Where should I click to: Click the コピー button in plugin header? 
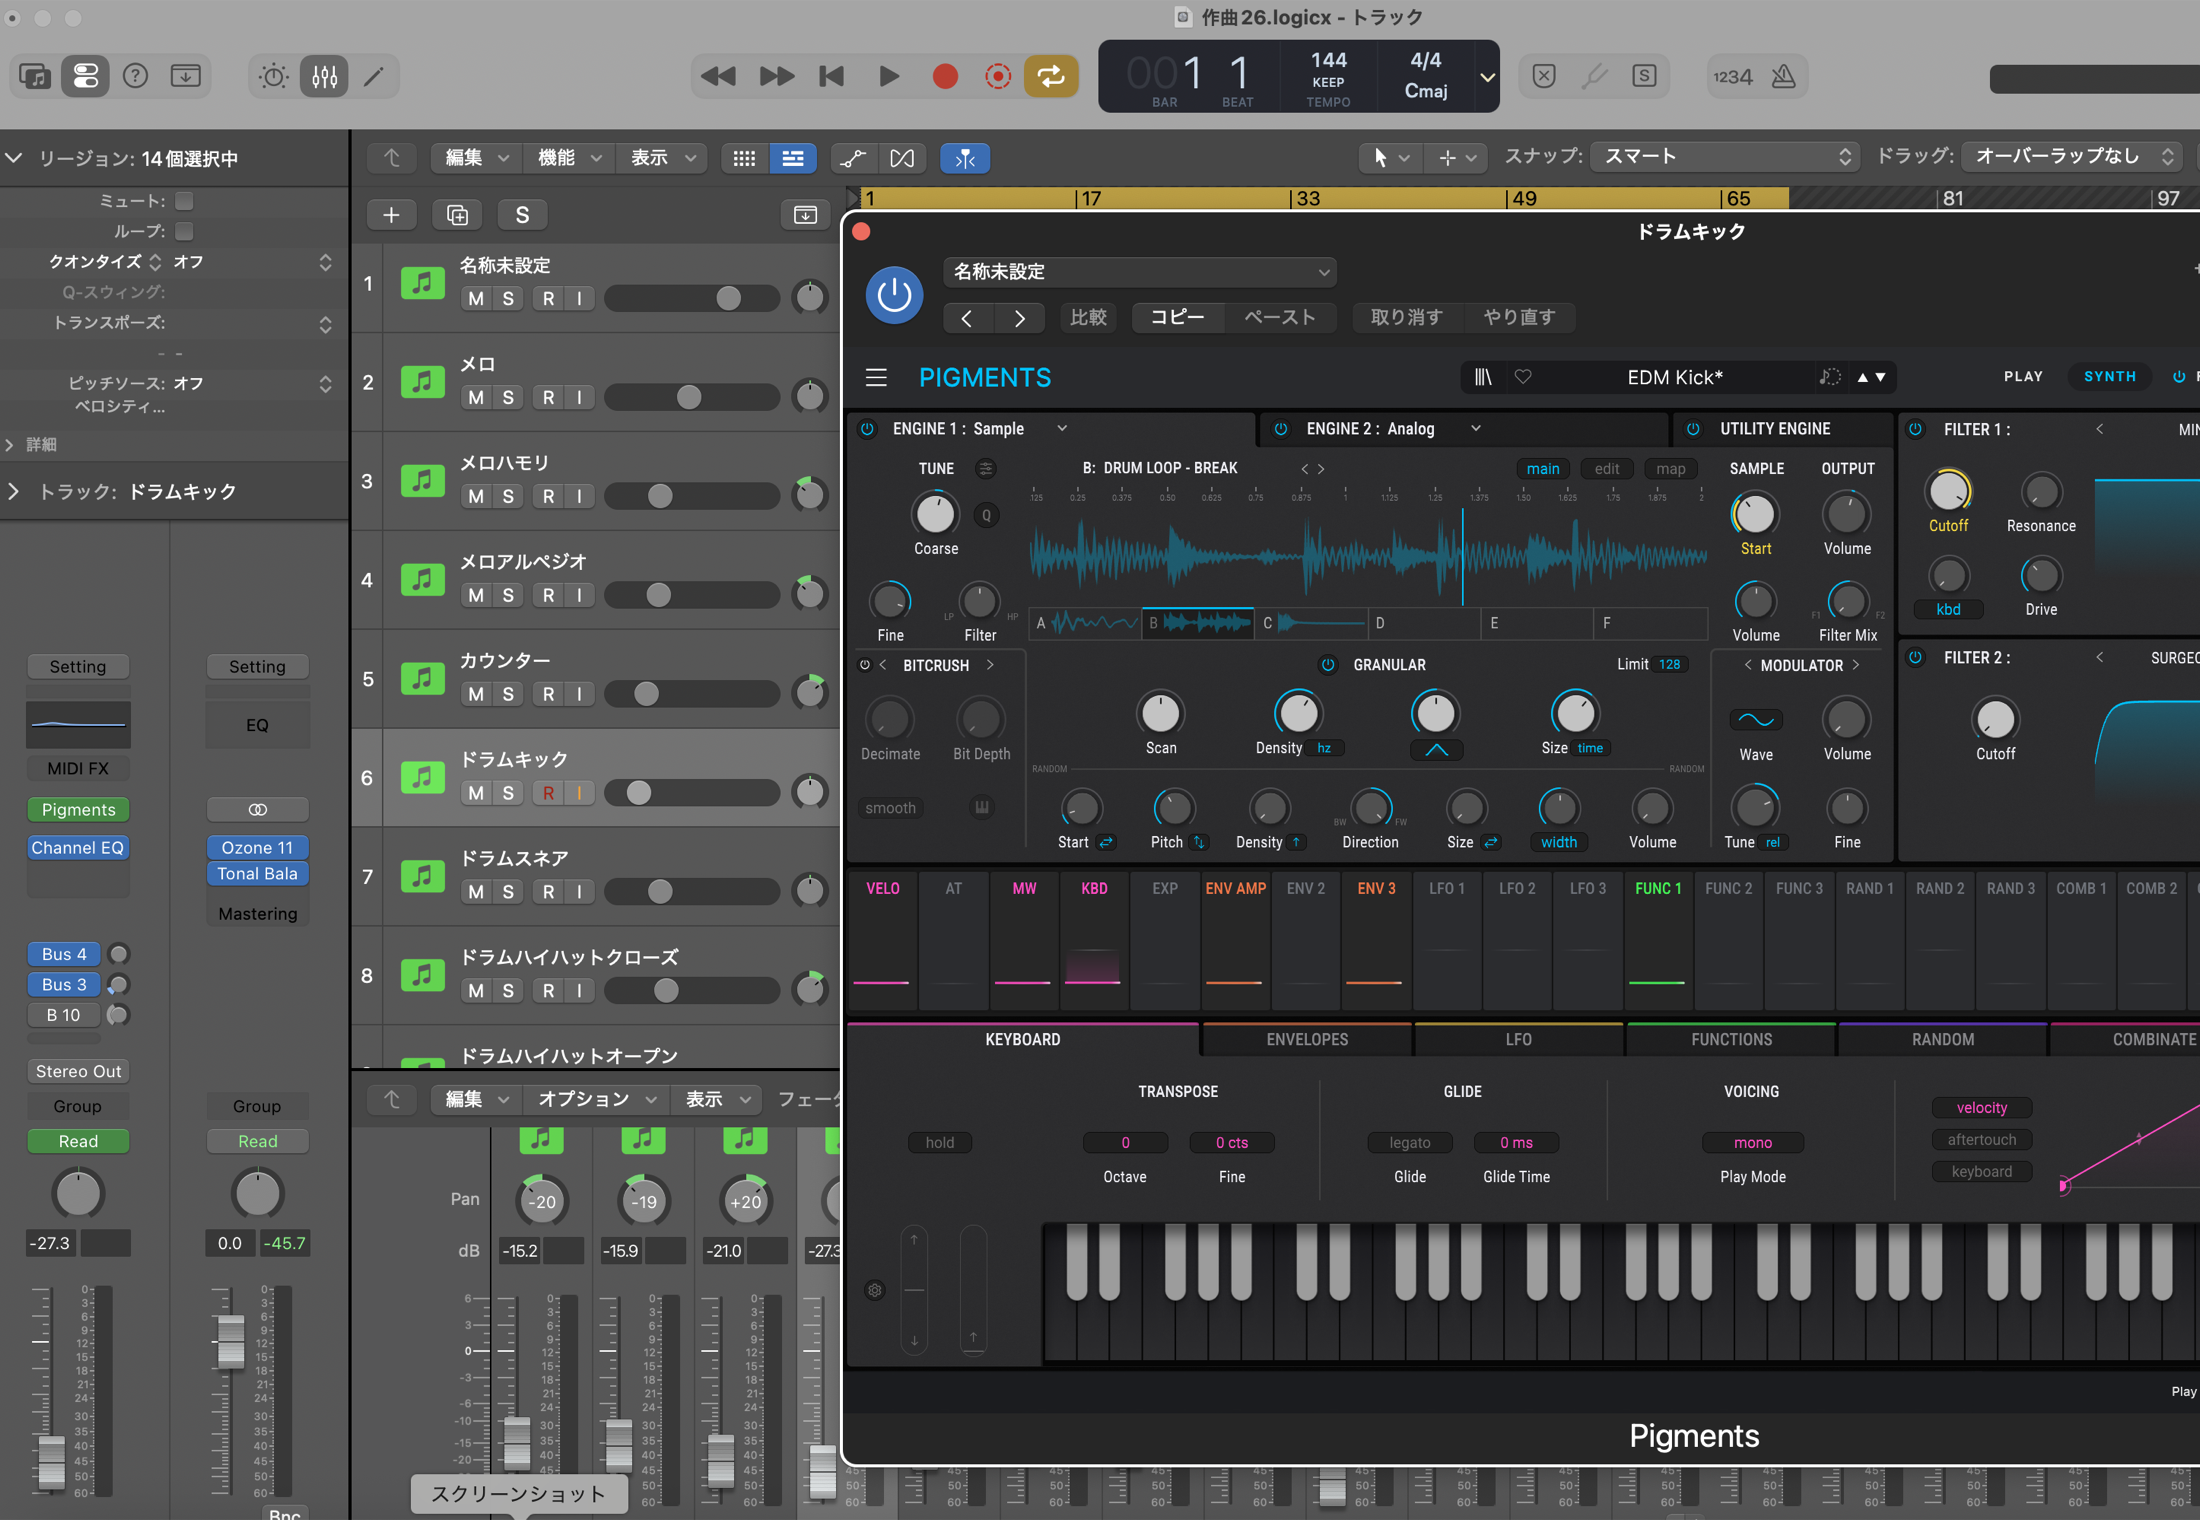coord(1177,317)
